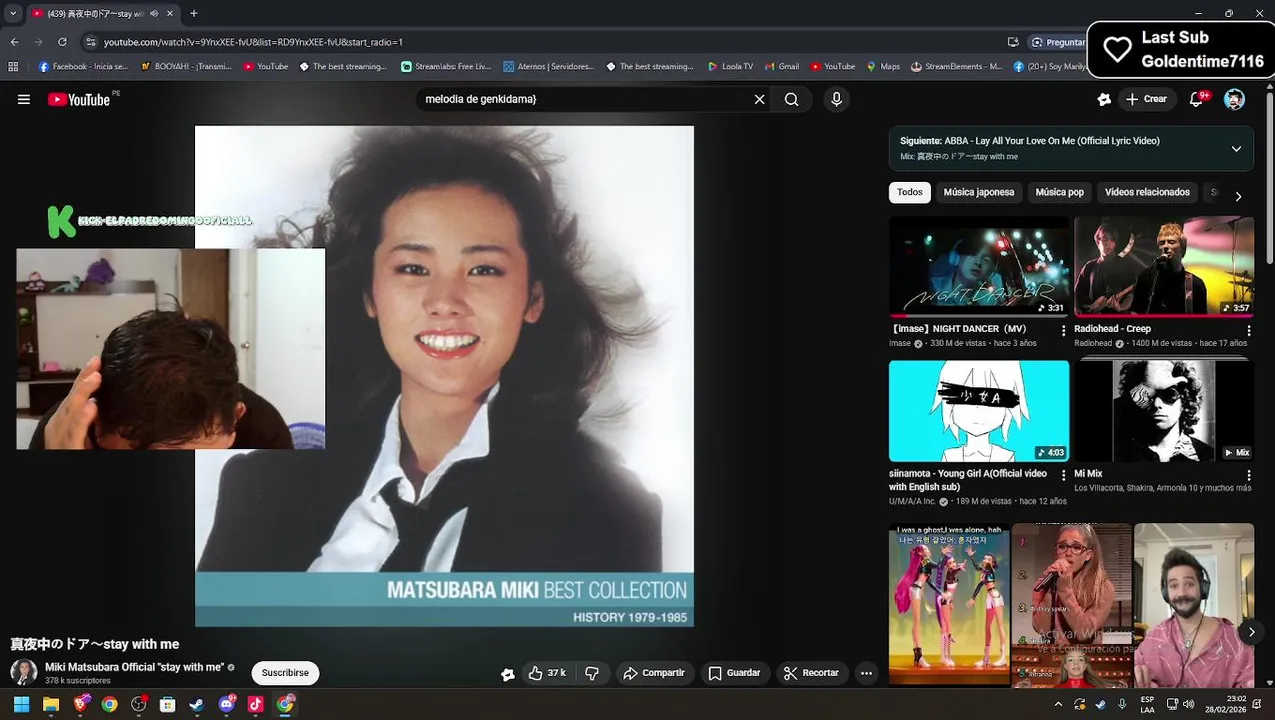Open the options menu for Radiohead Creep
The image size is (1275, 720).
pyautogui.click(x=1248, y=330)
